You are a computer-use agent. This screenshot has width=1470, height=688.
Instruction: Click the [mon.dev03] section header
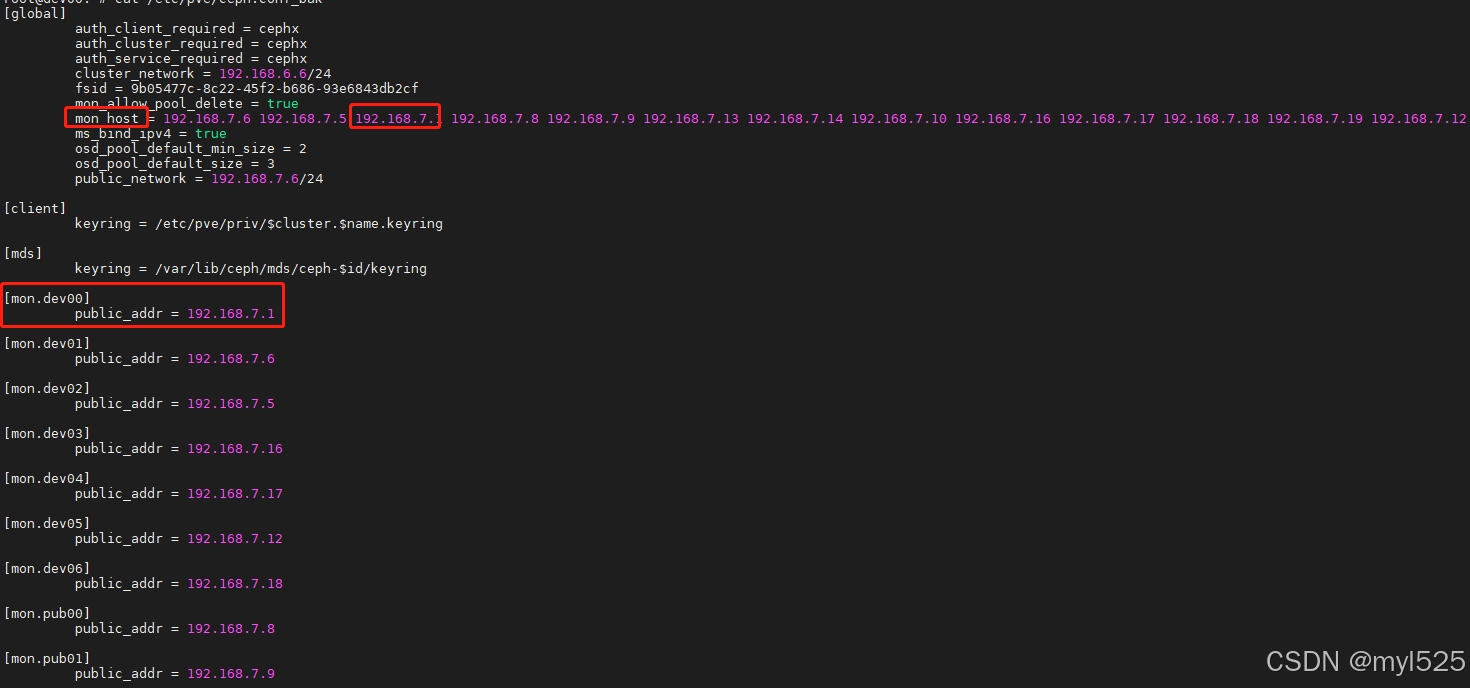(47, 433)
